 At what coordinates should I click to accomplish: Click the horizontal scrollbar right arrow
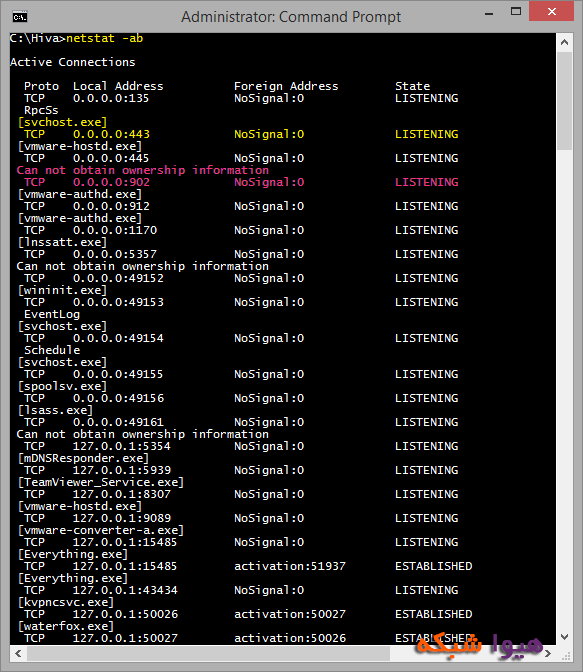click(x=548, y=654)
